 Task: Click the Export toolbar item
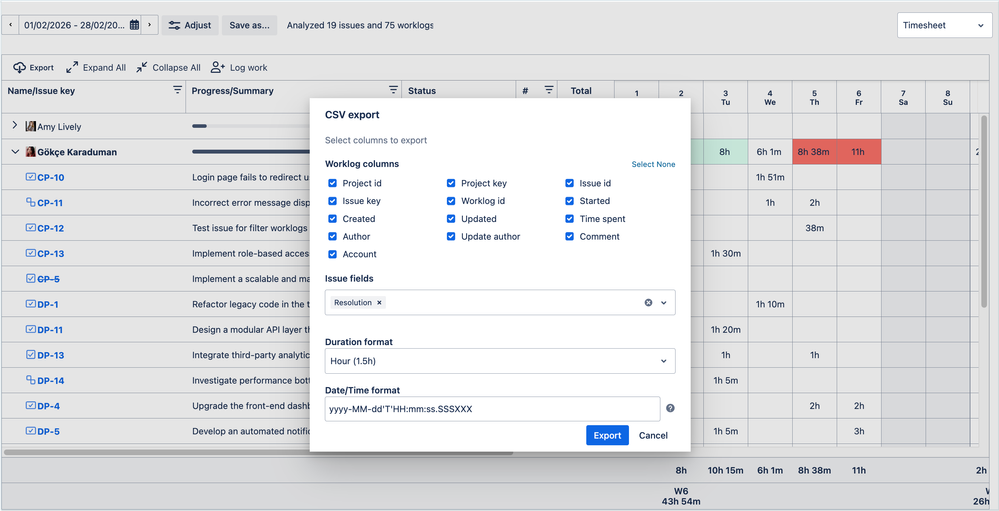33,68
